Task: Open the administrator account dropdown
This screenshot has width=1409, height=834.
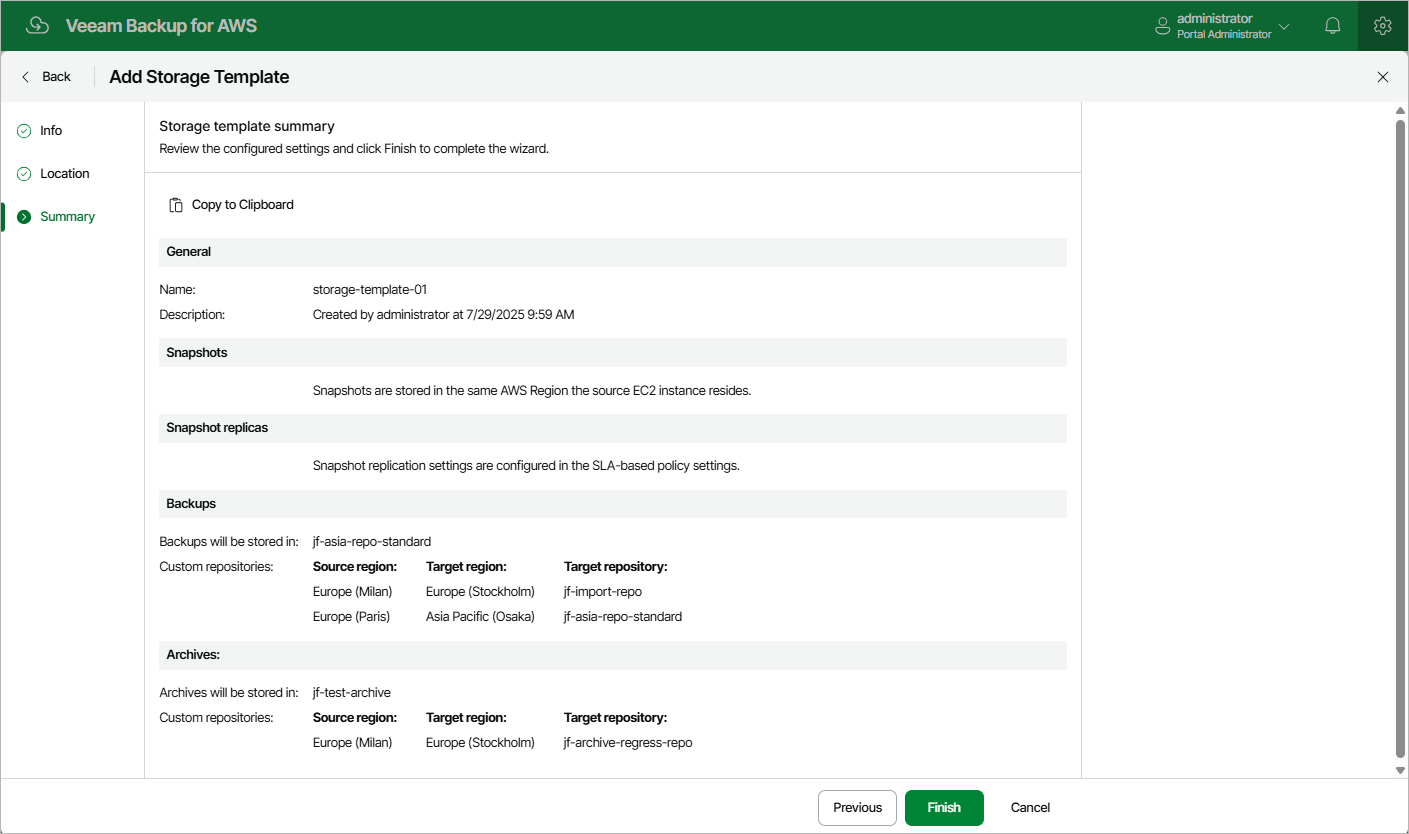Action: (1284, 27)
